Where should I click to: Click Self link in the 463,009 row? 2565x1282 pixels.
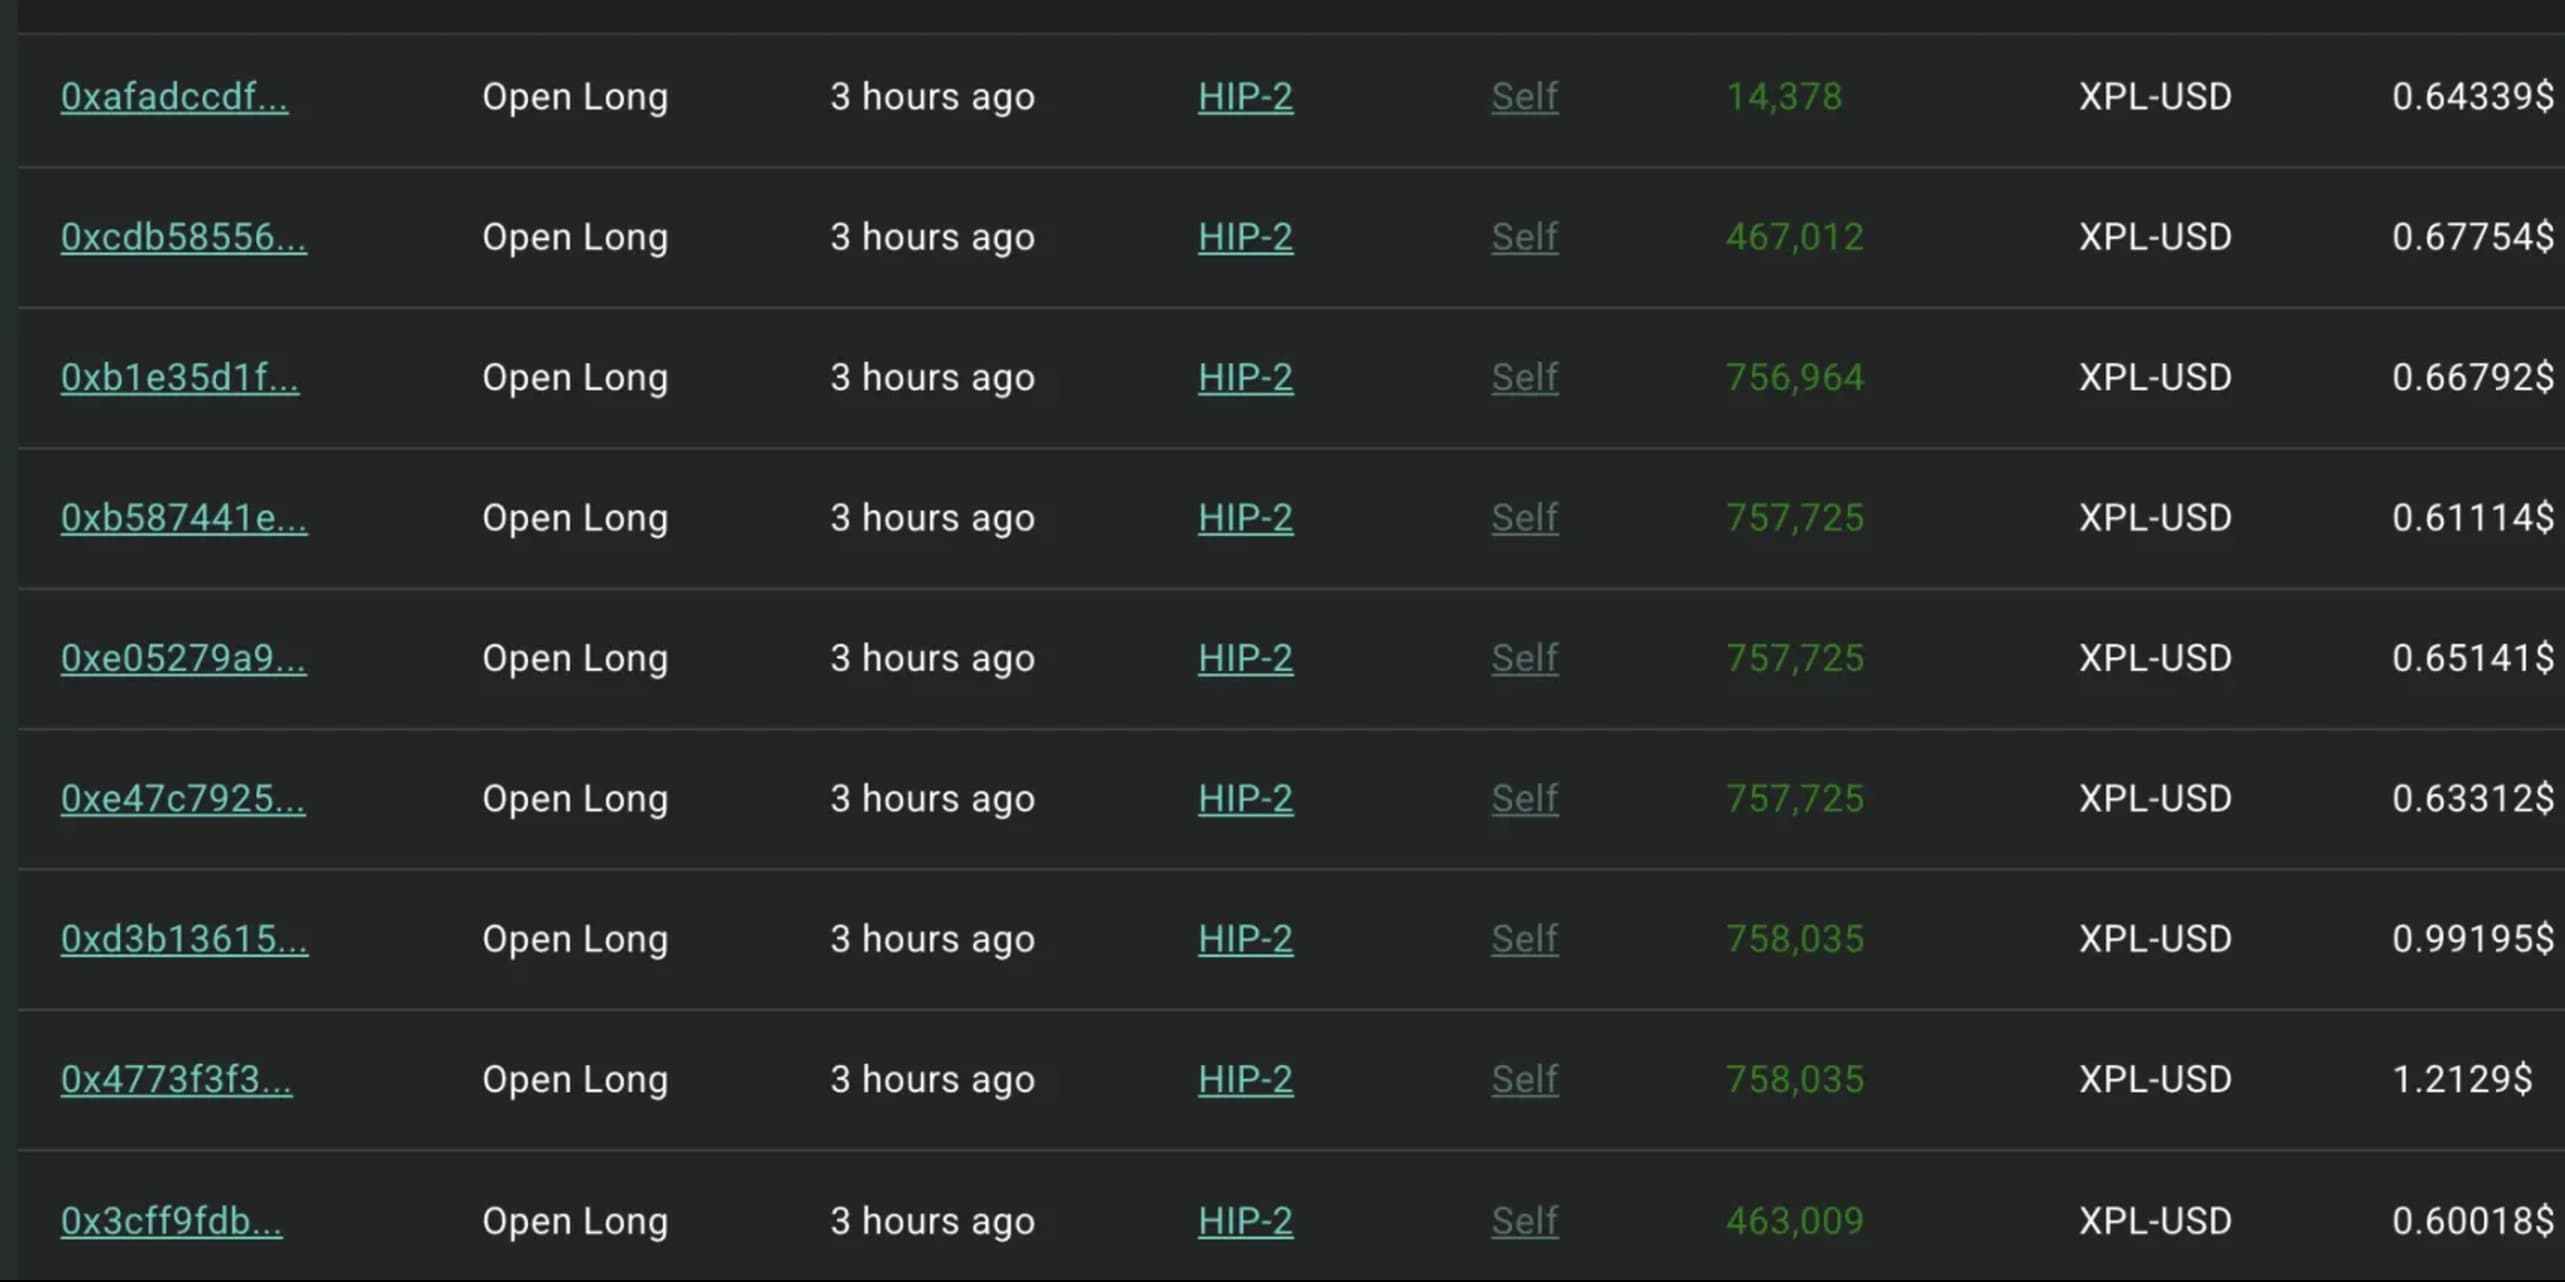click(1524, 1221)
